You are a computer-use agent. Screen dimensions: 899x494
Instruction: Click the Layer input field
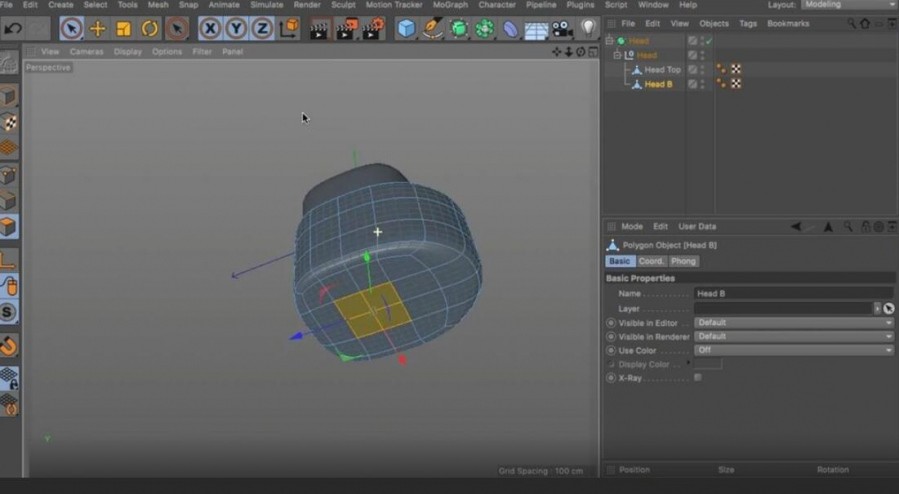(783, 308)
